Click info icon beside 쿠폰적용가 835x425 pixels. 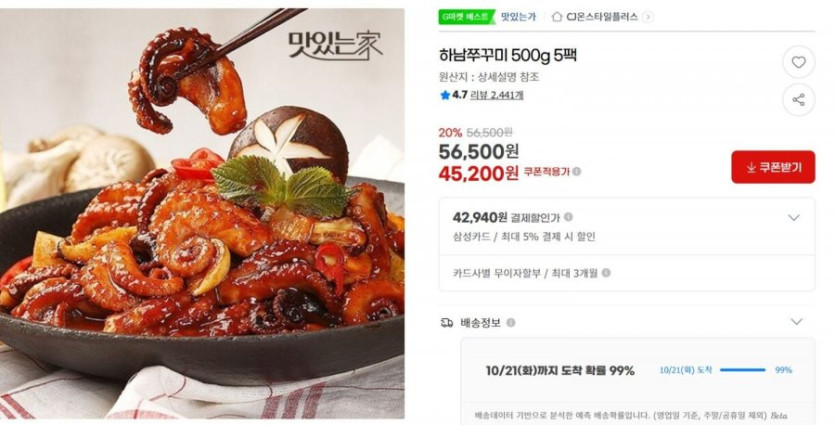(577, 171)
